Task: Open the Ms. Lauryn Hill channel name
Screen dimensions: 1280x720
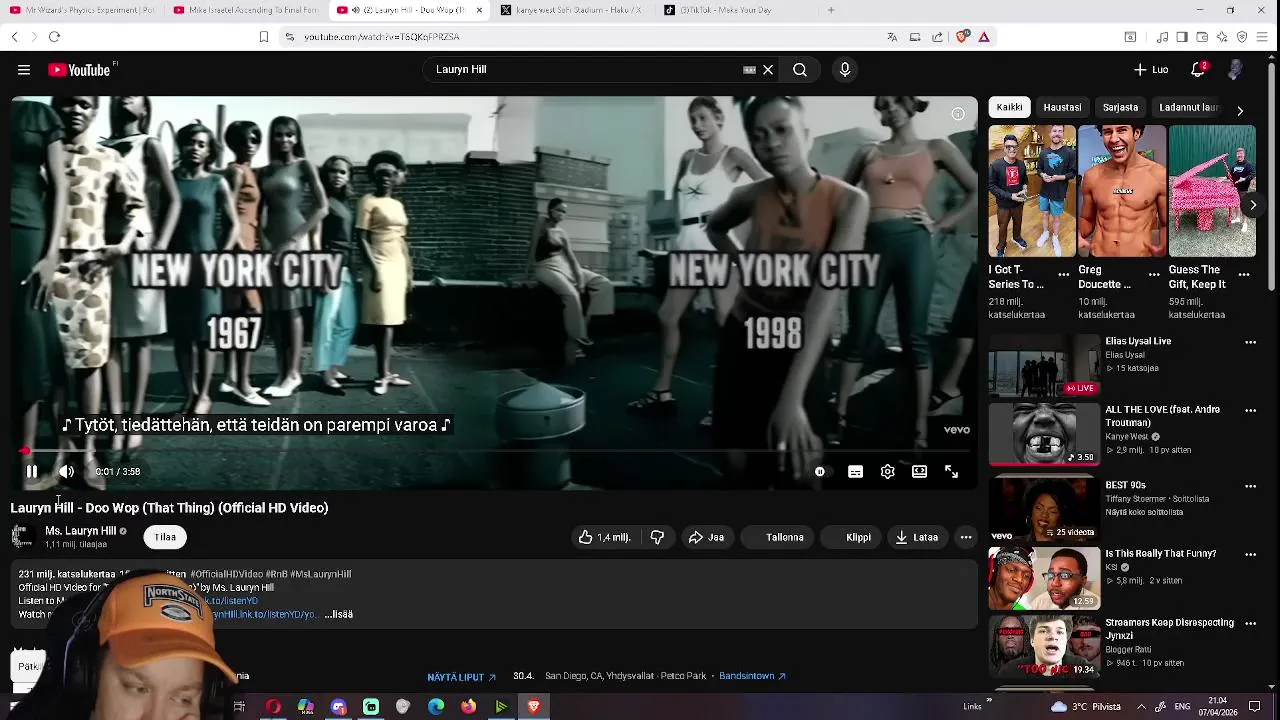Action: (x=80, y=530)
